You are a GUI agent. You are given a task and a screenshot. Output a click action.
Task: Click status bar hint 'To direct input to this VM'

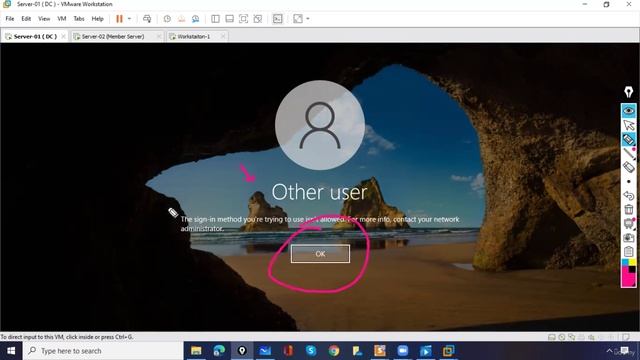(67, 337)
